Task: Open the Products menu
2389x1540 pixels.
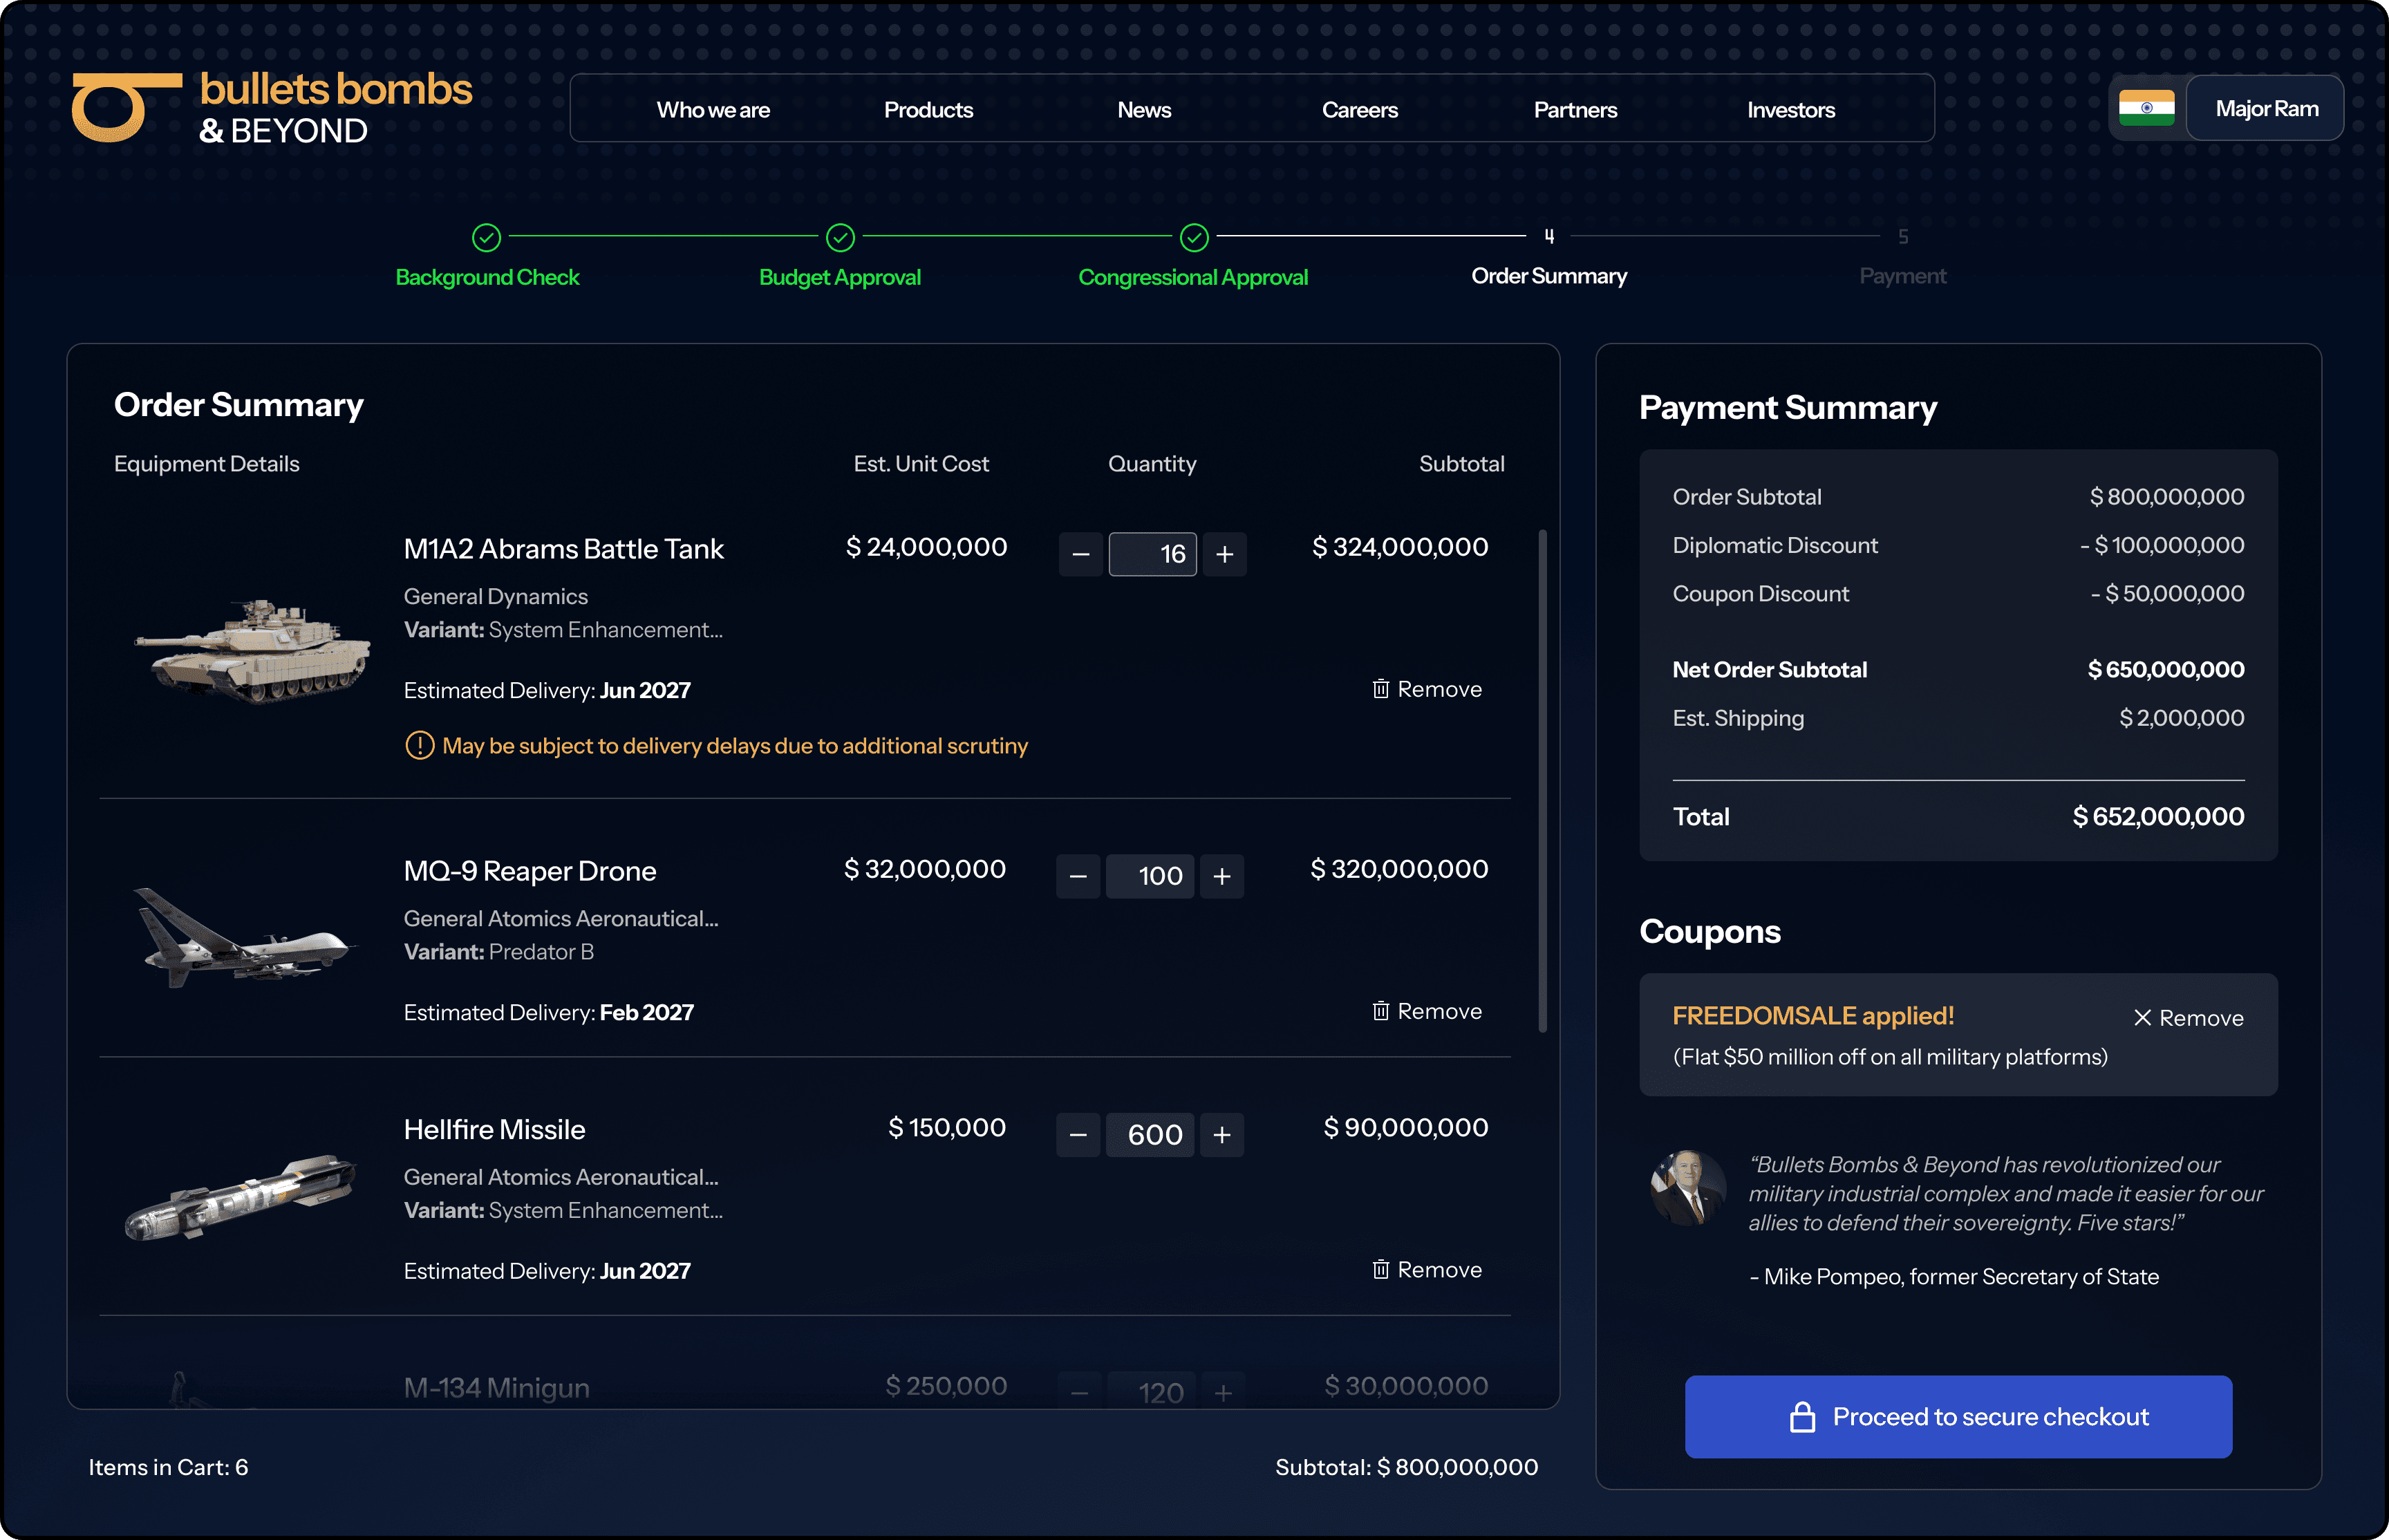Action: click(928, 110)
